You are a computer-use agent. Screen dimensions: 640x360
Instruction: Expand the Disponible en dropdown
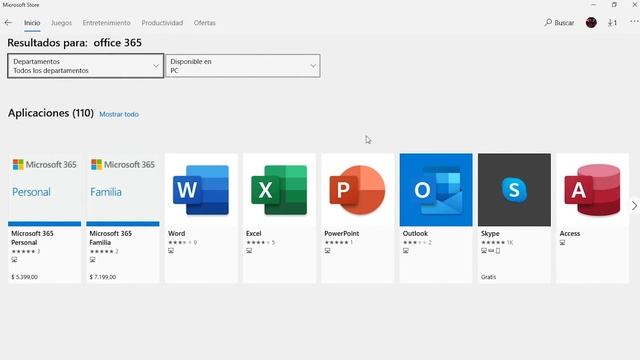click(x=242, y=66)
